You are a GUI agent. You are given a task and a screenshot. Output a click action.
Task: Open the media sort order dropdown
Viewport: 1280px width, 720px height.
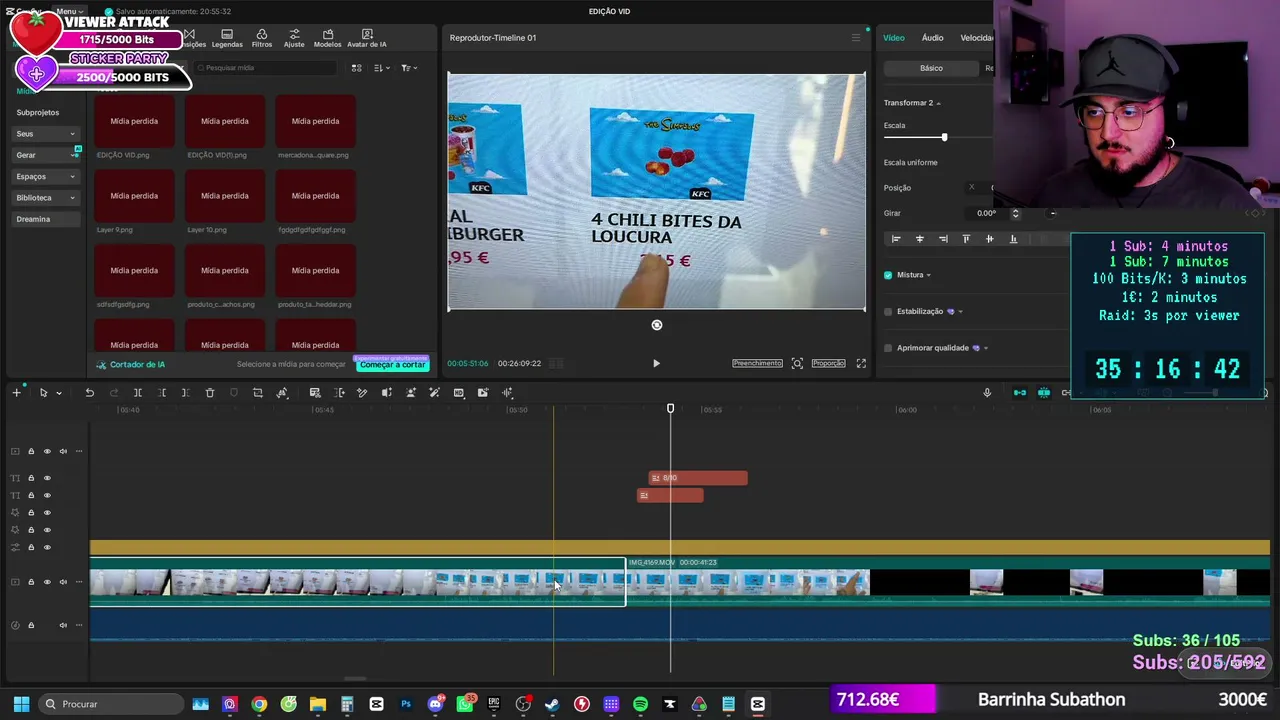point(382,68)
